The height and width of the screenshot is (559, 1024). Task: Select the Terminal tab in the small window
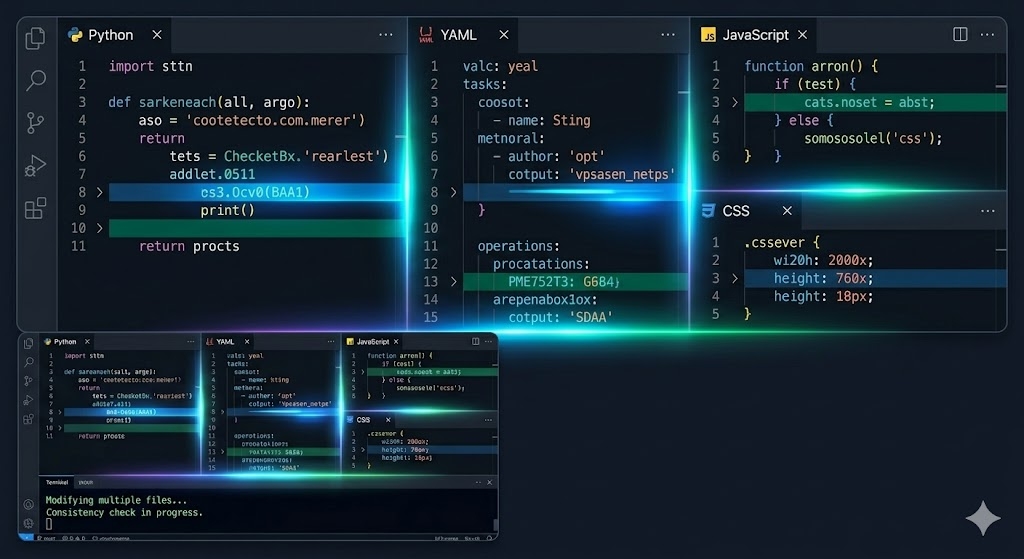pyautogui.click(x=57, y=483)
